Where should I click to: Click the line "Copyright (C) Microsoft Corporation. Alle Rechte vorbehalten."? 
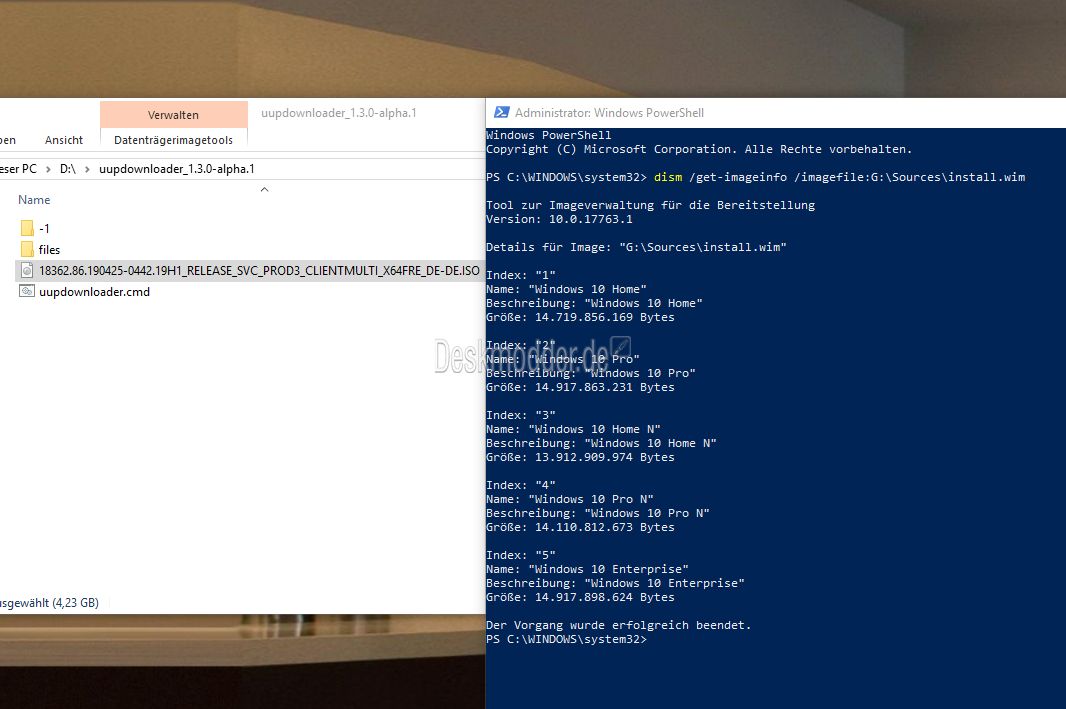[699, 149]
